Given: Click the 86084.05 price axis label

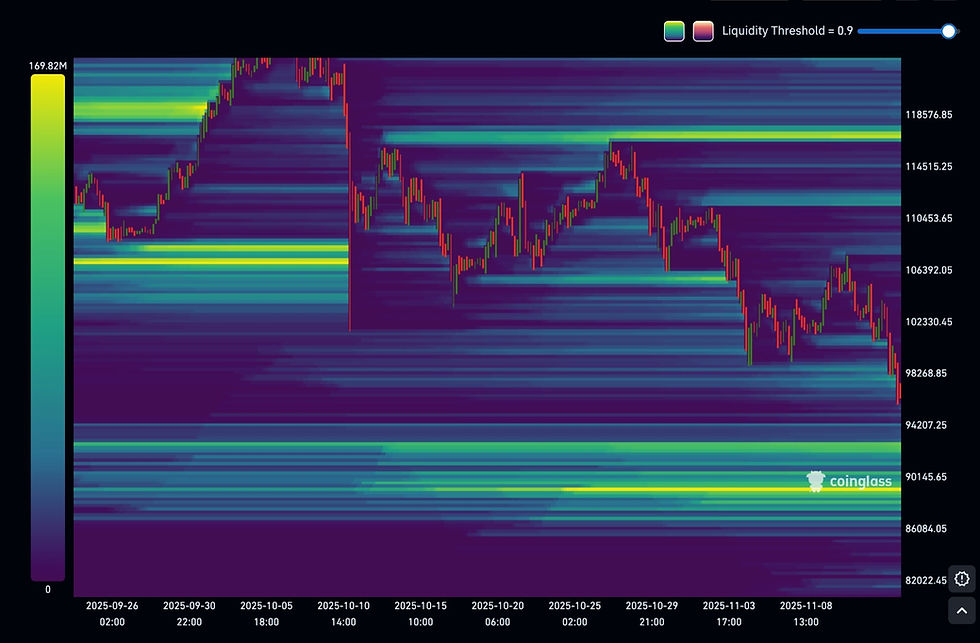Looking at the screenshot, I should (x=926, y=529).
